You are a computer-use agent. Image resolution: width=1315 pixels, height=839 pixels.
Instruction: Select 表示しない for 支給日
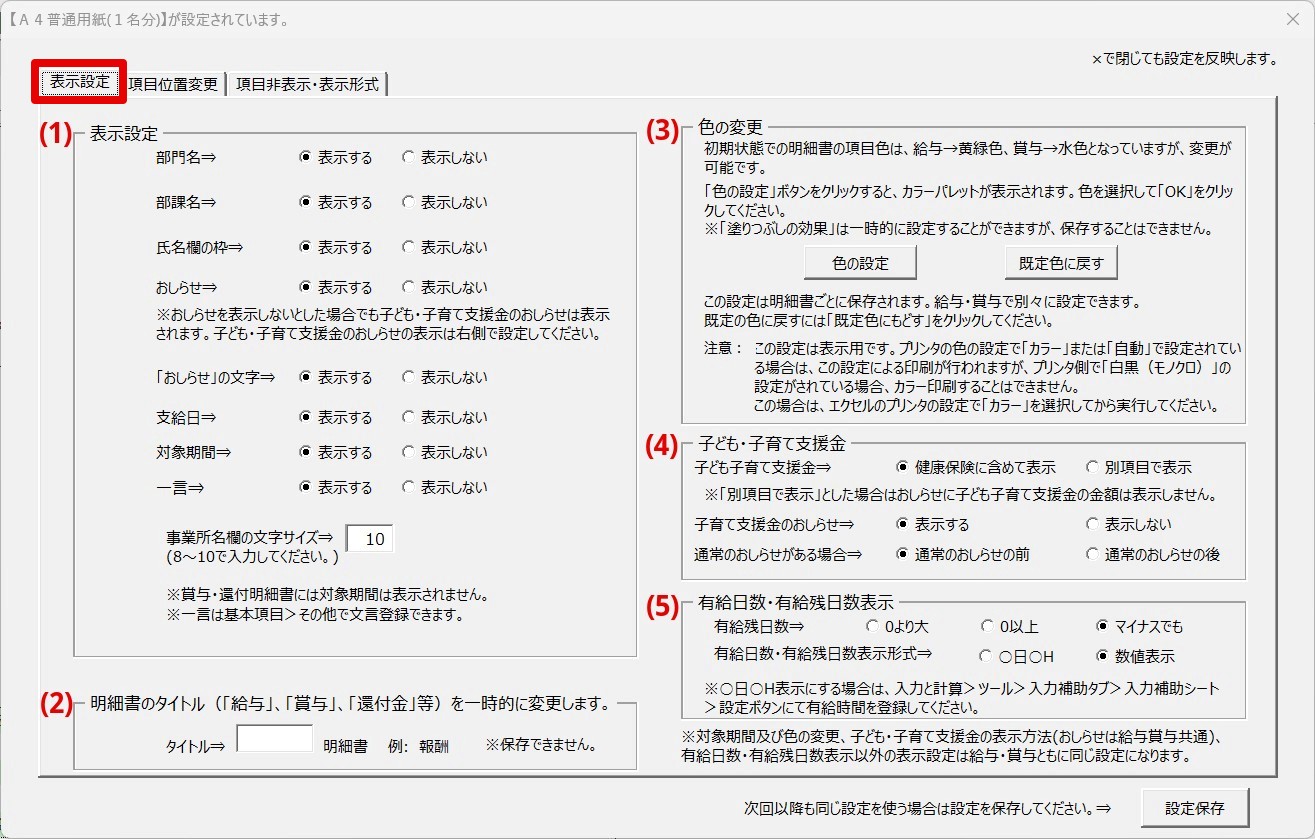pyautogui.click(x=445, y=417)
